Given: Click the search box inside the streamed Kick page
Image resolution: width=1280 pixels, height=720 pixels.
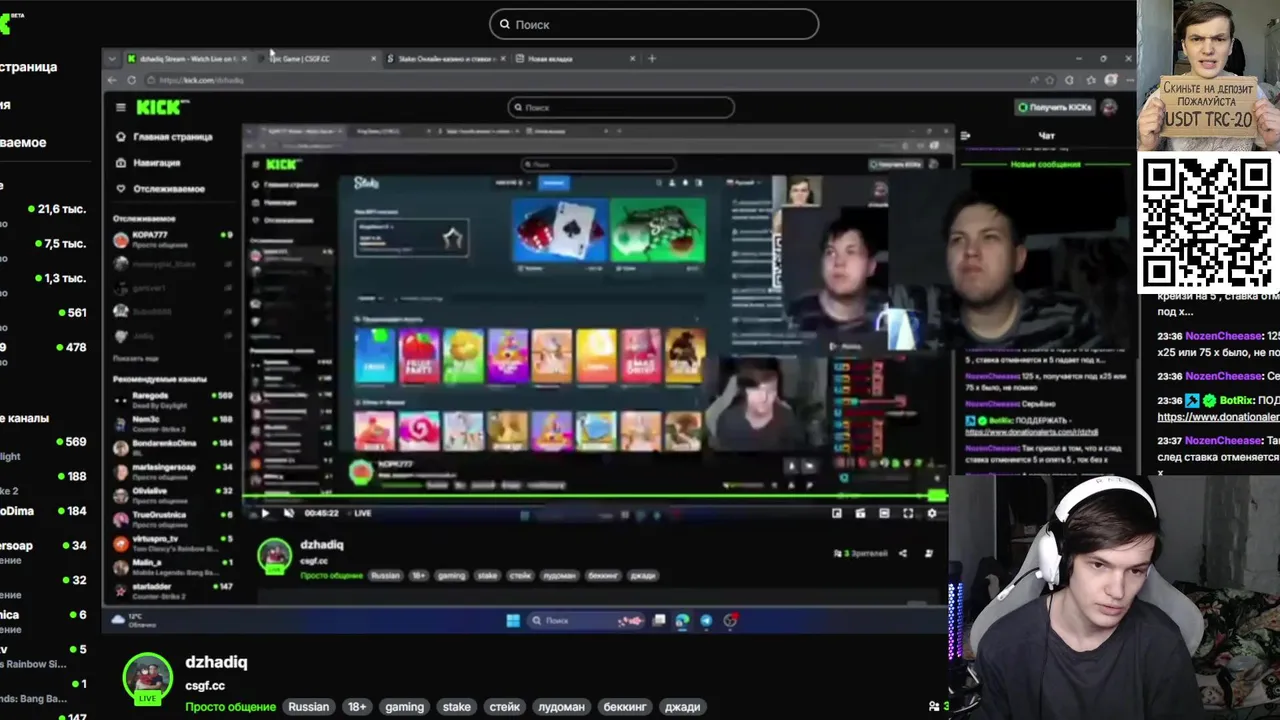Looking at the screenshot, I should point(621,107).
